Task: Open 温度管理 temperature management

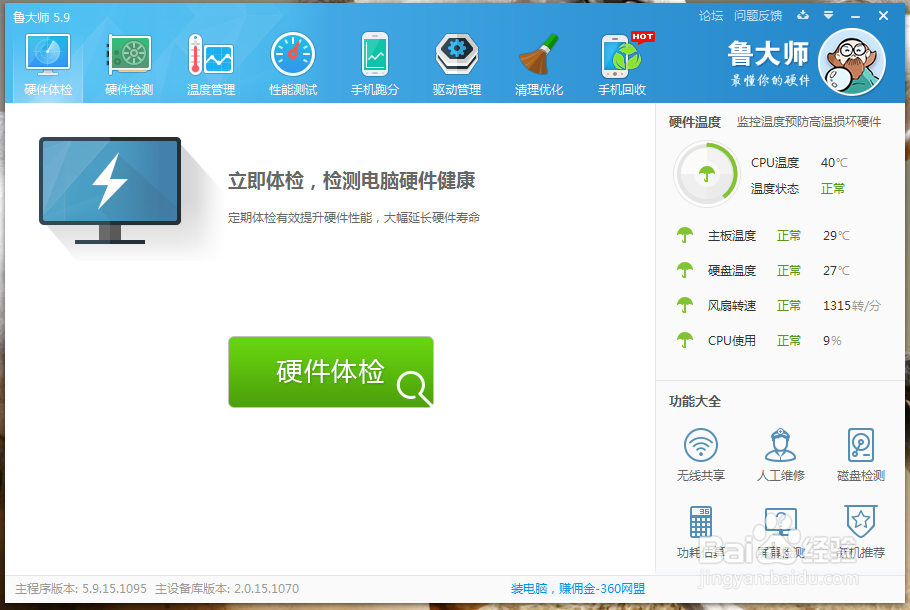Action: (211, 64)
